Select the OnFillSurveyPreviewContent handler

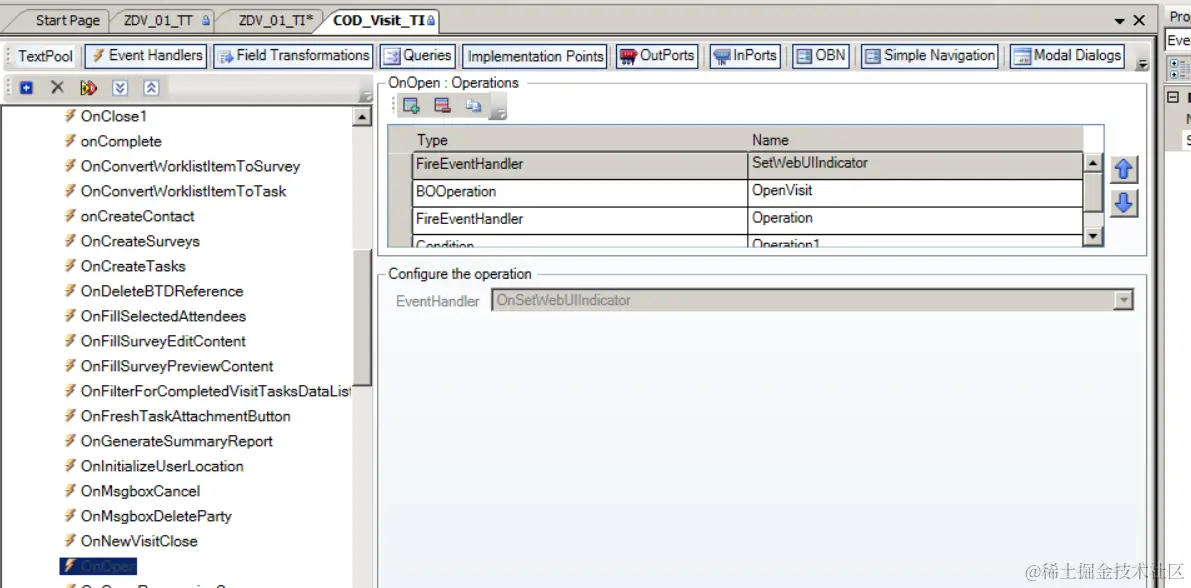(x=177, y=366)
